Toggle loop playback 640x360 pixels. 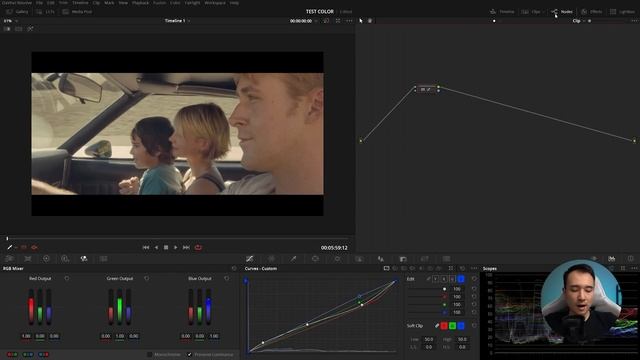pyautogui.click(x=198, y=247)
